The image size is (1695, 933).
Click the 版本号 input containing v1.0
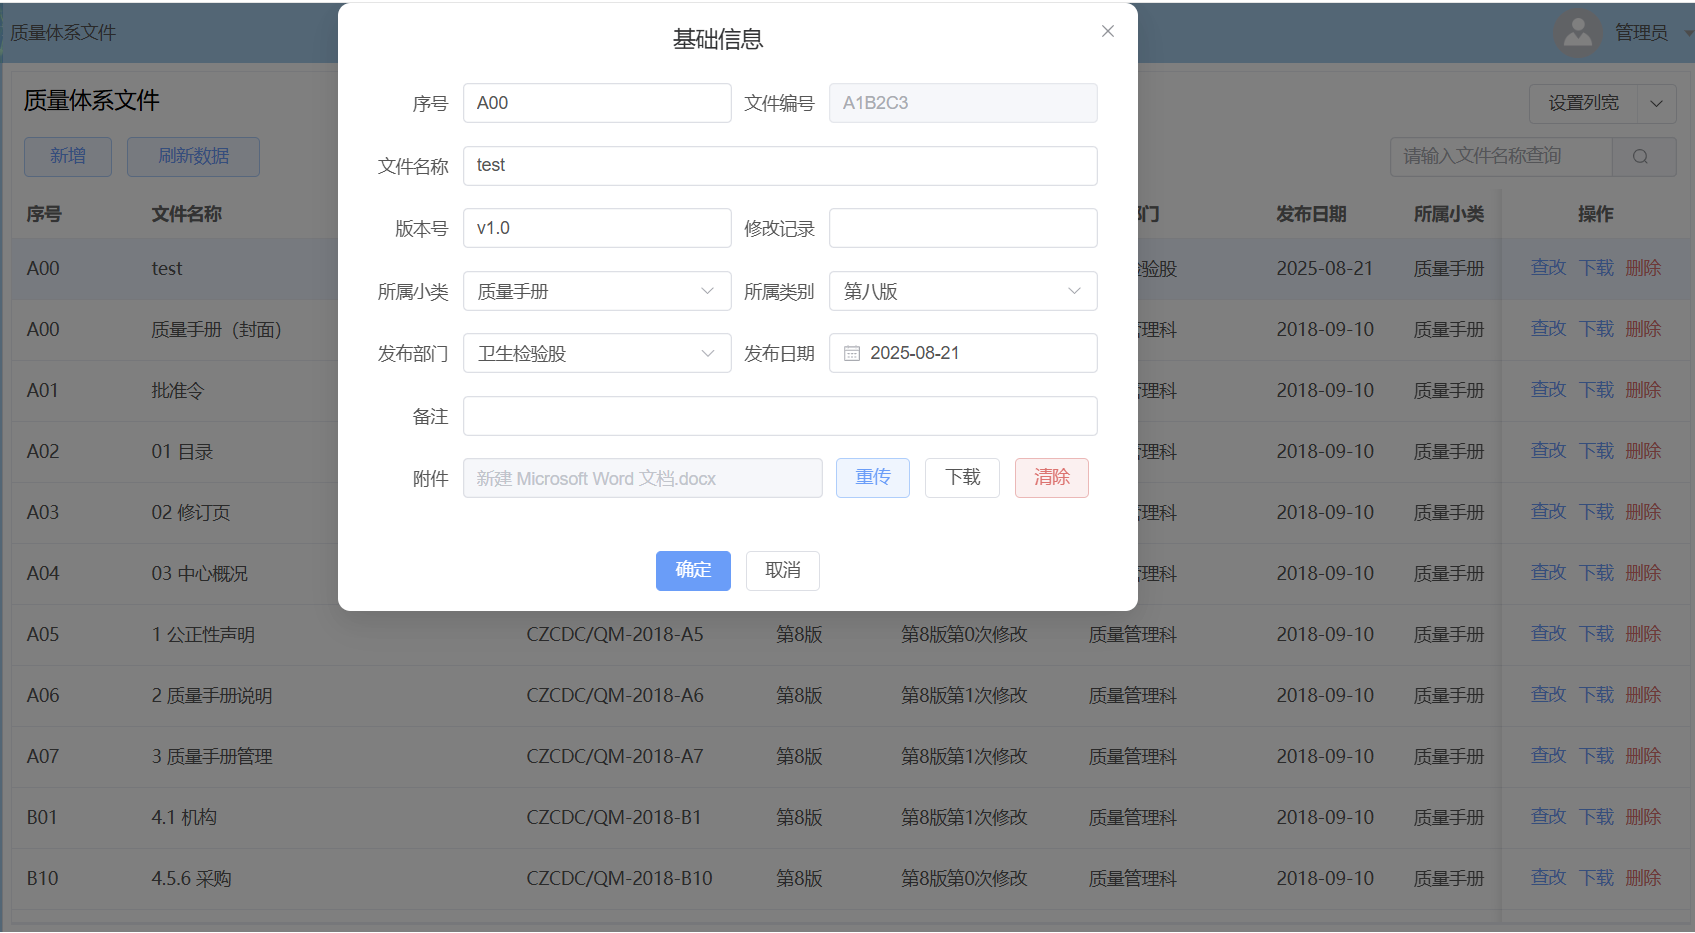(597, 228)
